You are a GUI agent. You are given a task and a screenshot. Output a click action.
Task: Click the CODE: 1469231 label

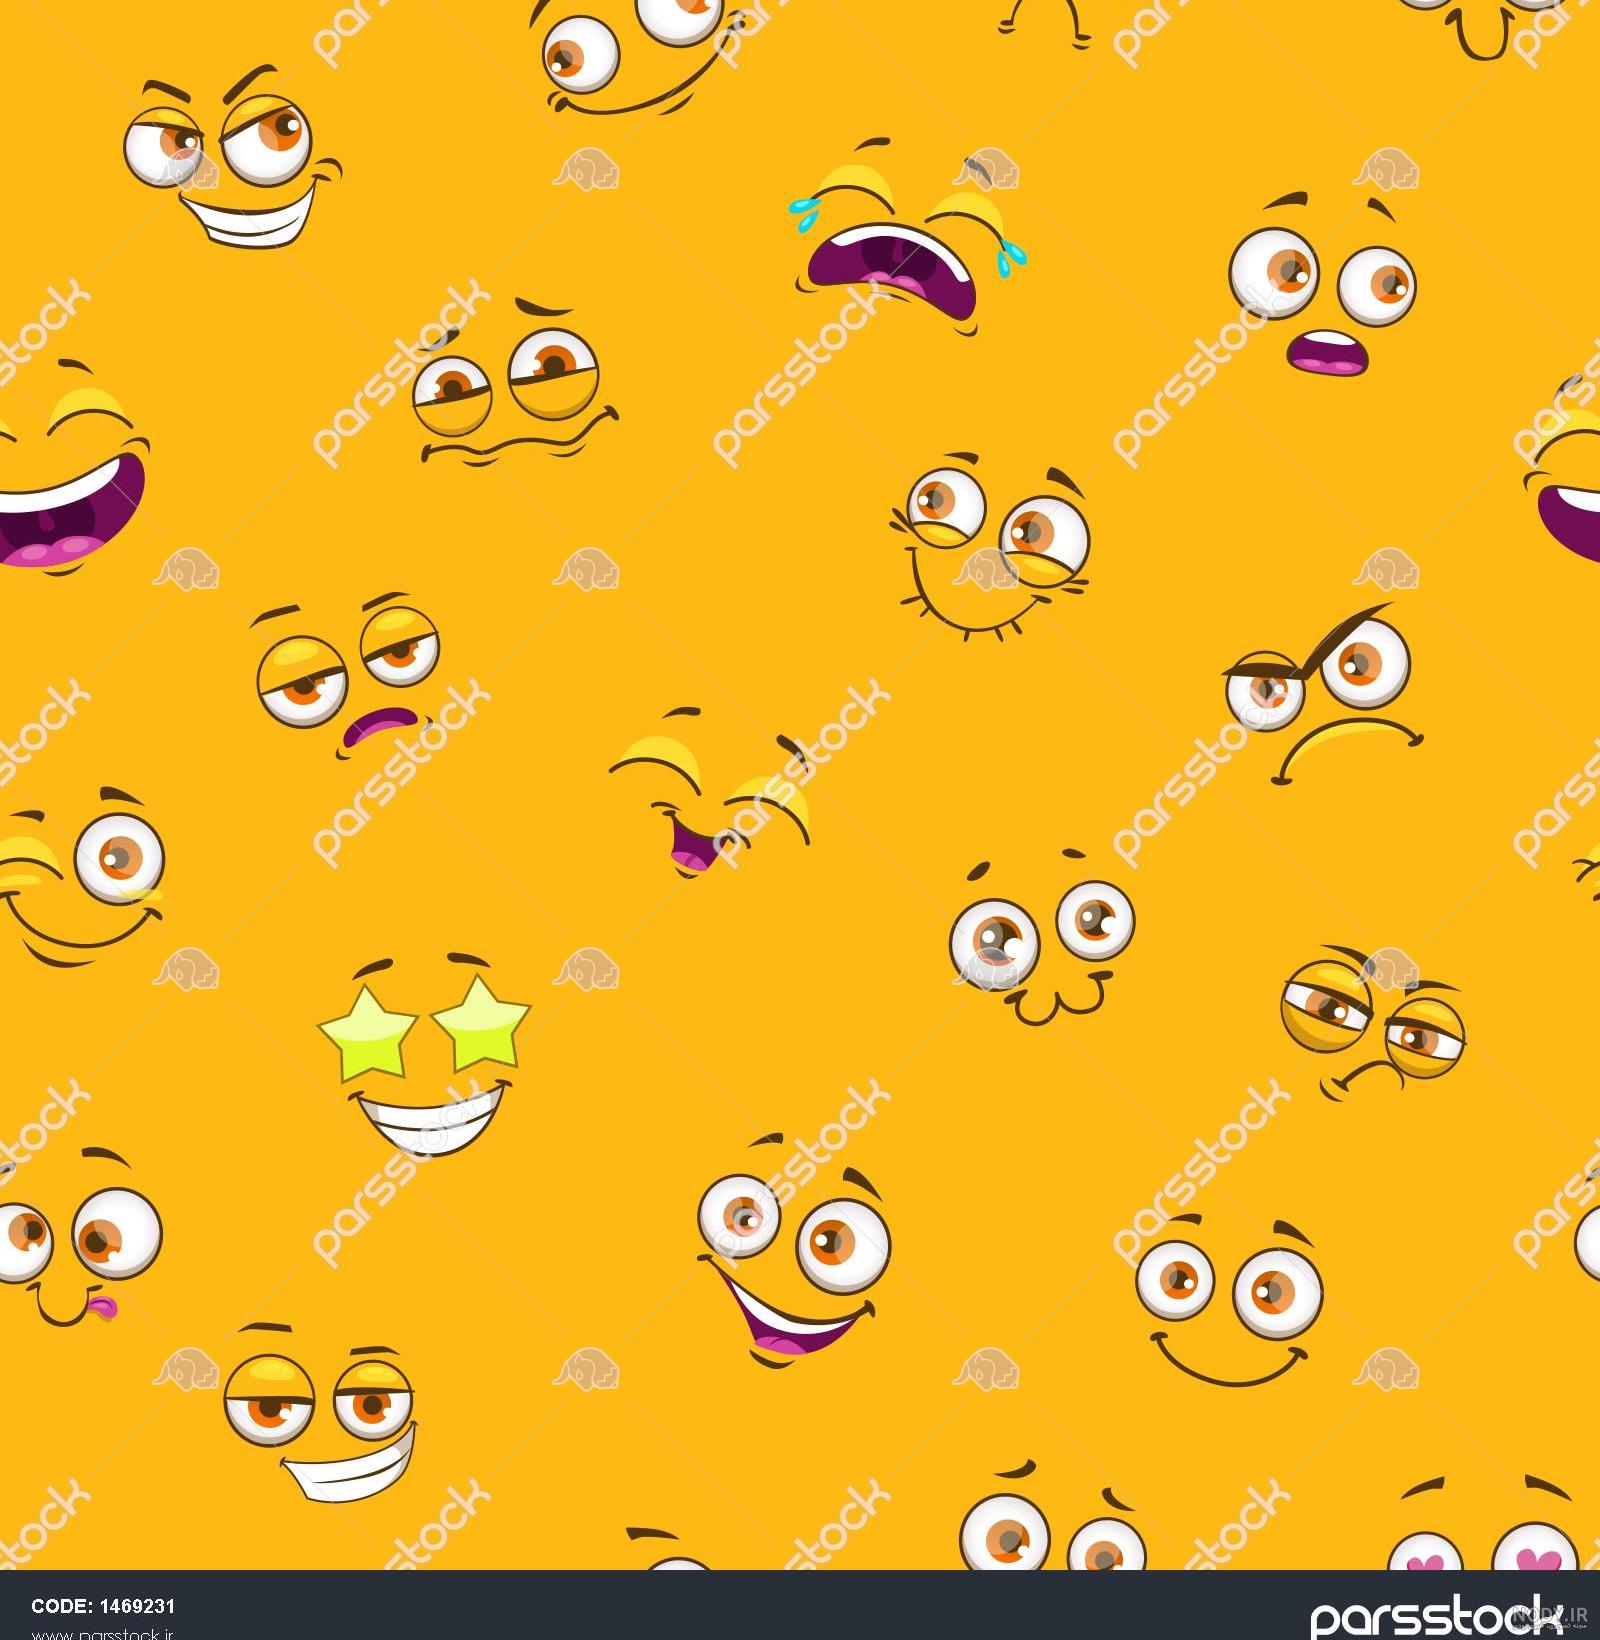pos(105,1605)
